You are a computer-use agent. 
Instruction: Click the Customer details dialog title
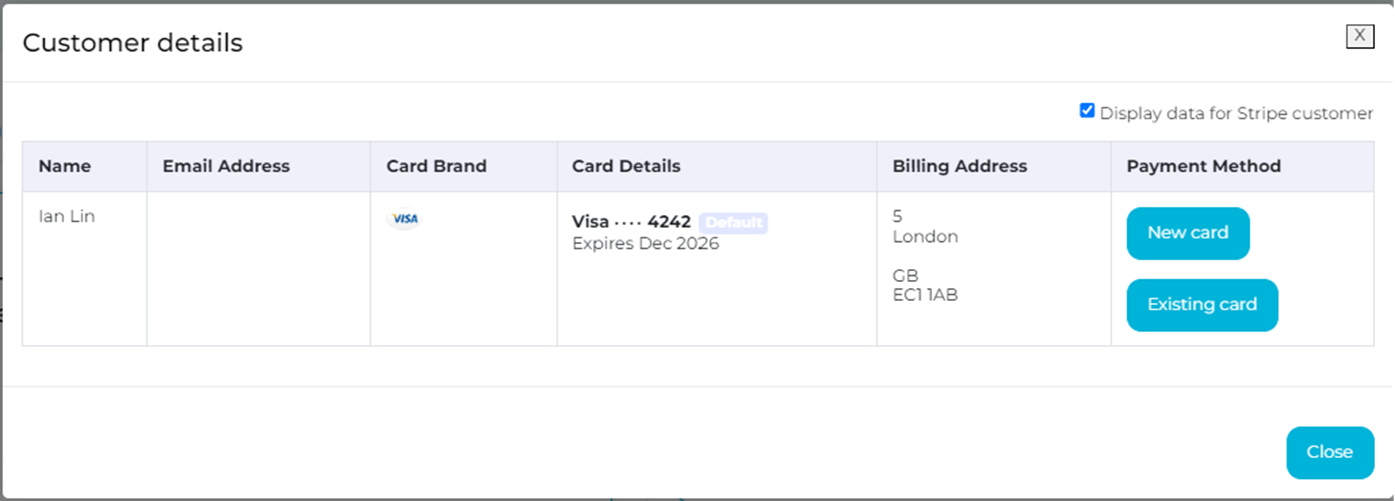(132, 43)
